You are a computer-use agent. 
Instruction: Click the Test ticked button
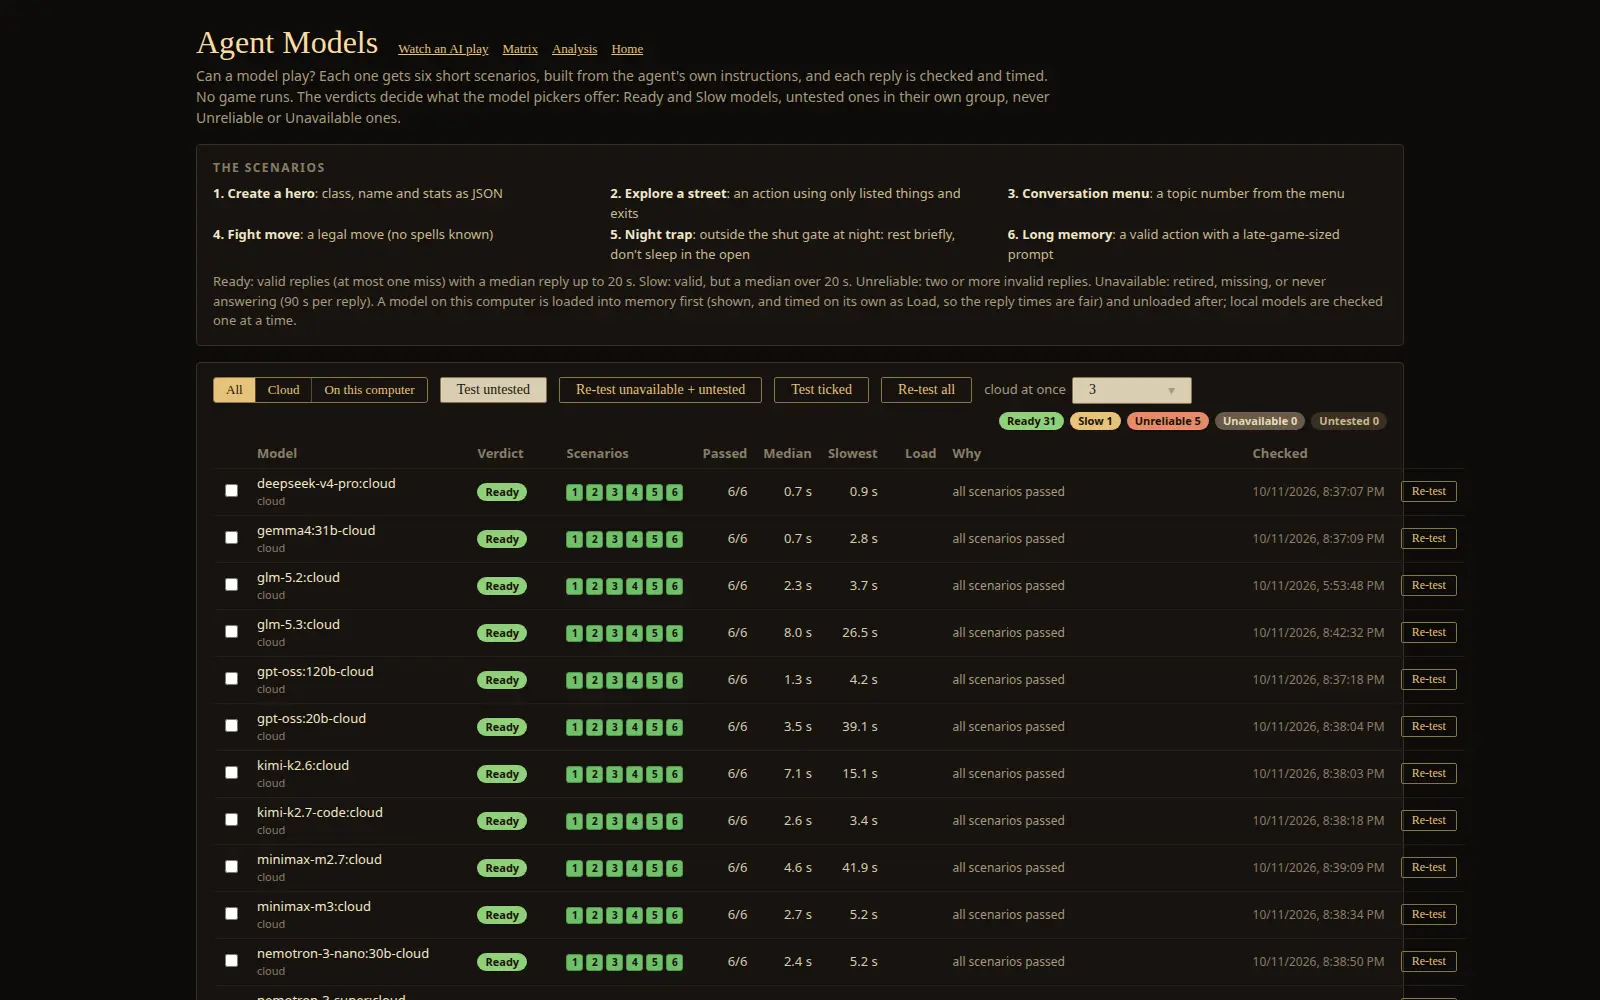tap(821, 390)
